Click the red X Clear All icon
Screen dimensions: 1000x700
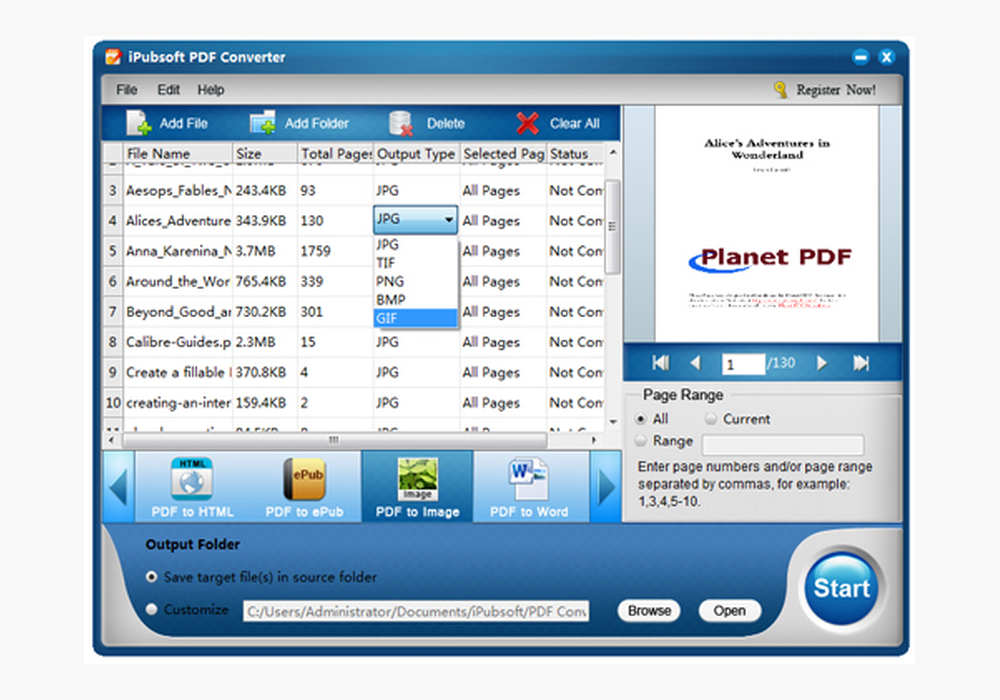527,123
